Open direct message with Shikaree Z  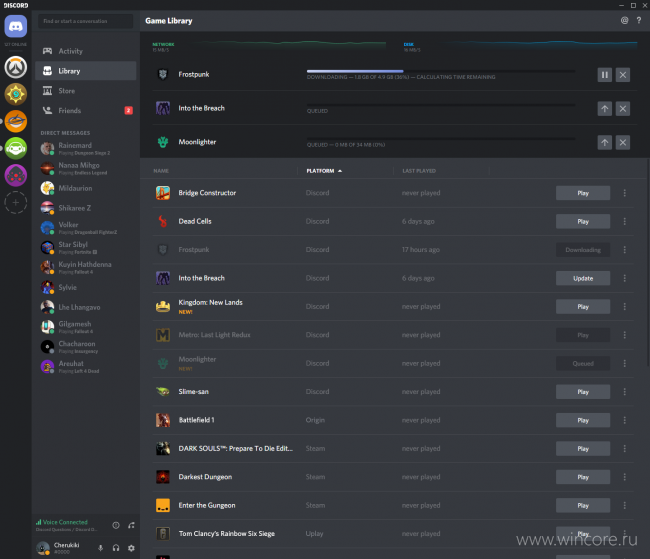86,208
